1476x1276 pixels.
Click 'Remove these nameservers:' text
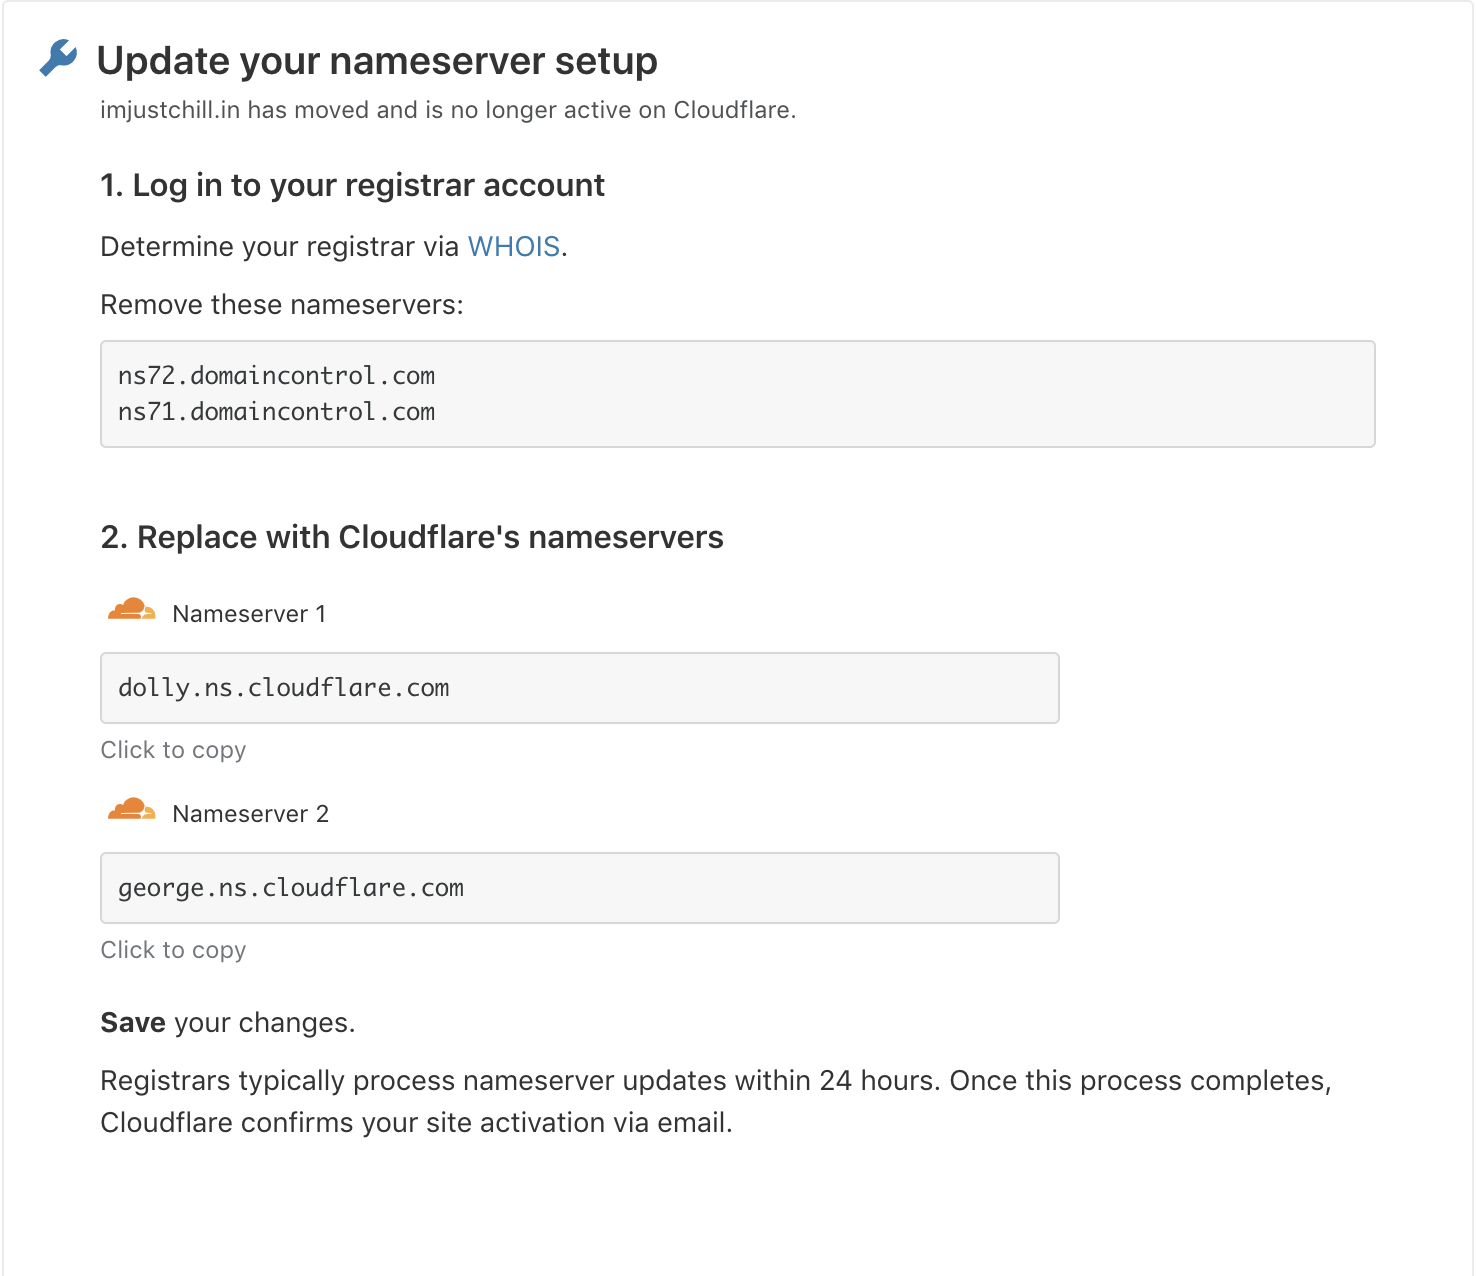pos(282,305)
